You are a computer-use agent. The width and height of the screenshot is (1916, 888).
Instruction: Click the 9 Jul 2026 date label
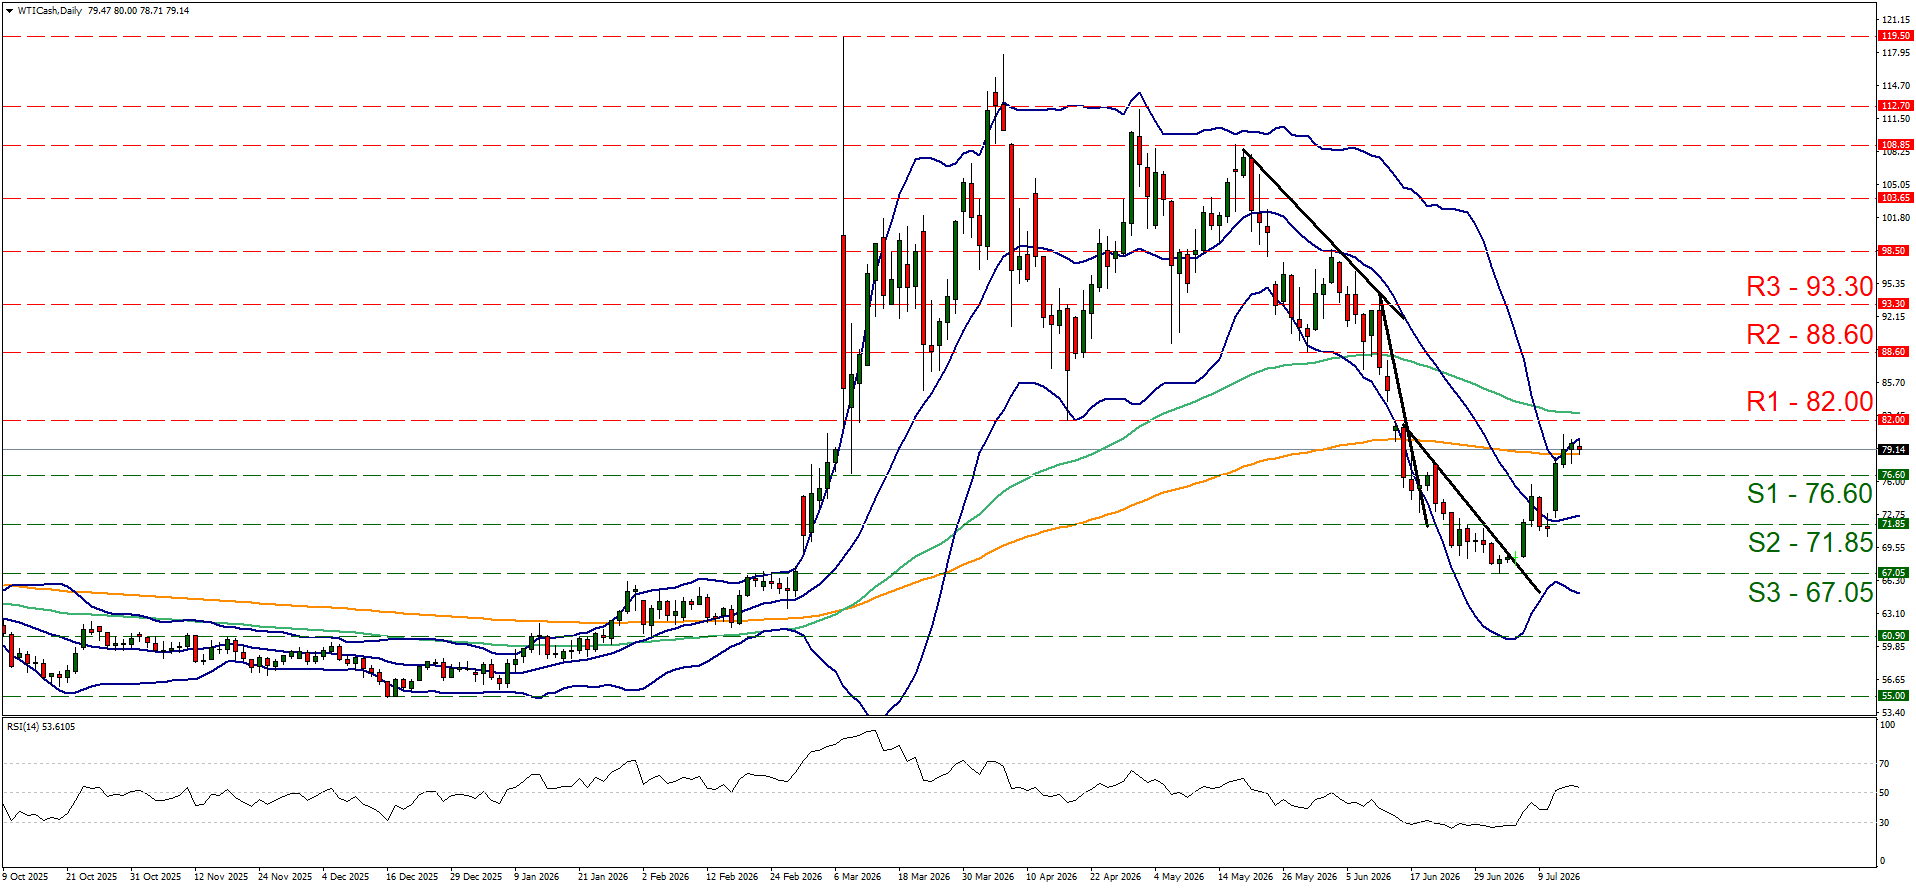pos(1560,877)
